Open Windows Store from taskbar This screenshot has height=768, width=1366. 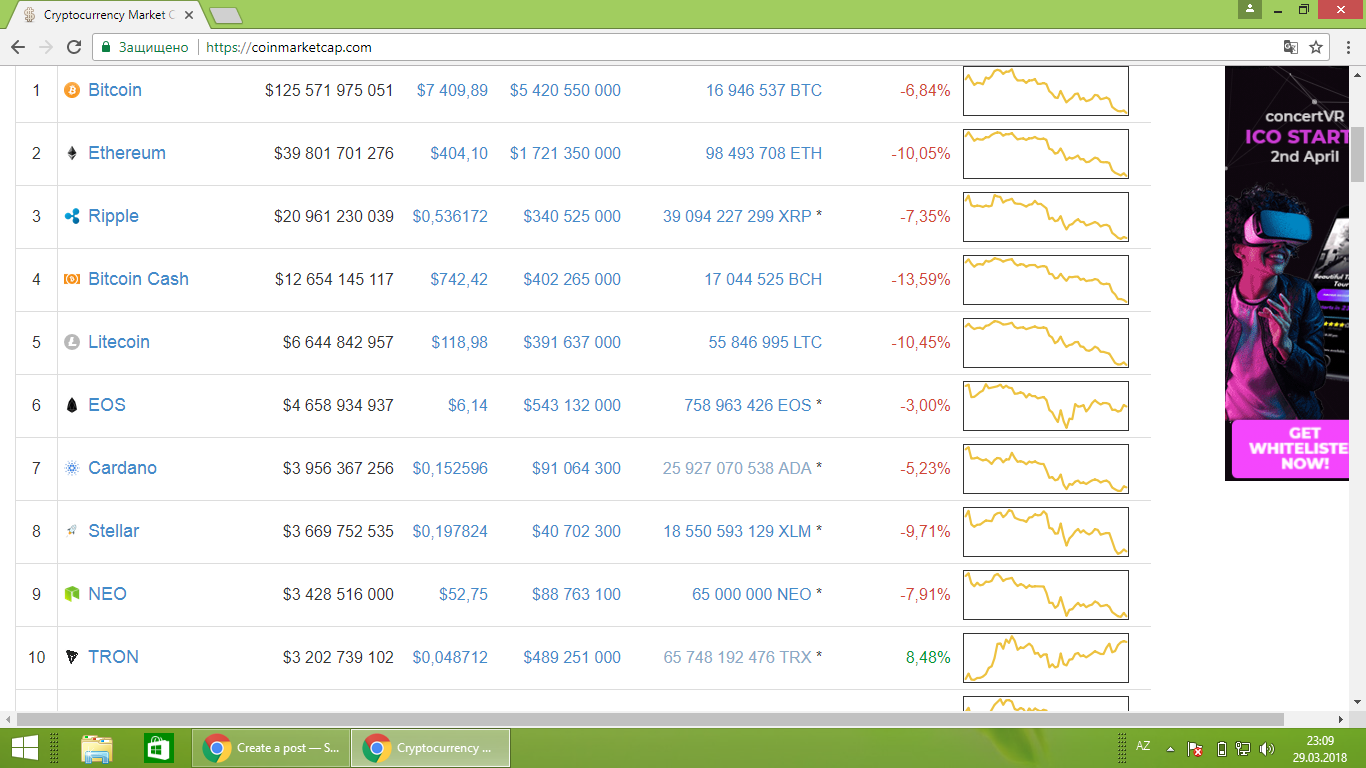point(158,747)
